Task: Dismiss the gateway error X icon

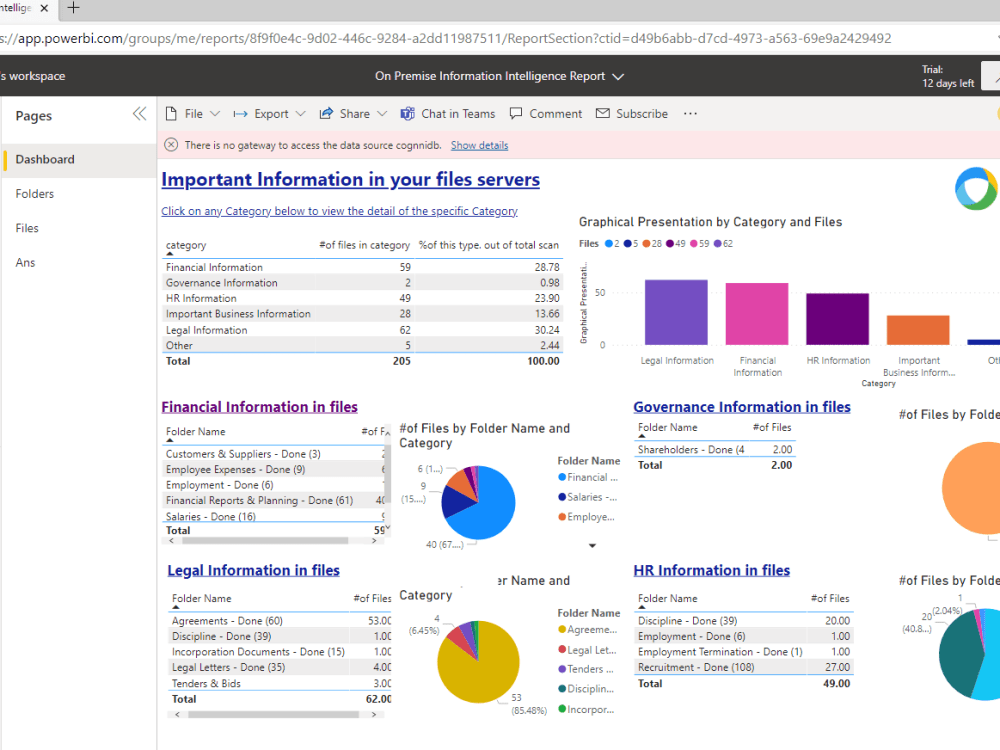Action: tap(171, 145)
